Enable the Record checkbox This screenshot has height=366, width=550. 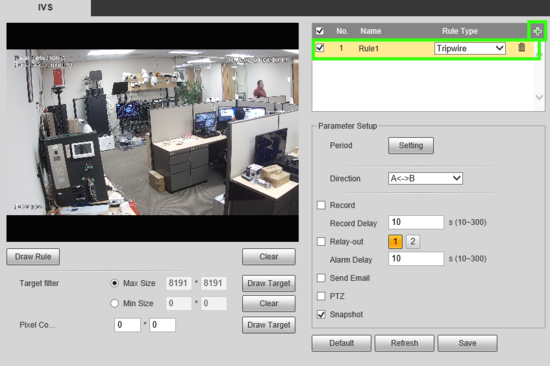pos(321,205)
